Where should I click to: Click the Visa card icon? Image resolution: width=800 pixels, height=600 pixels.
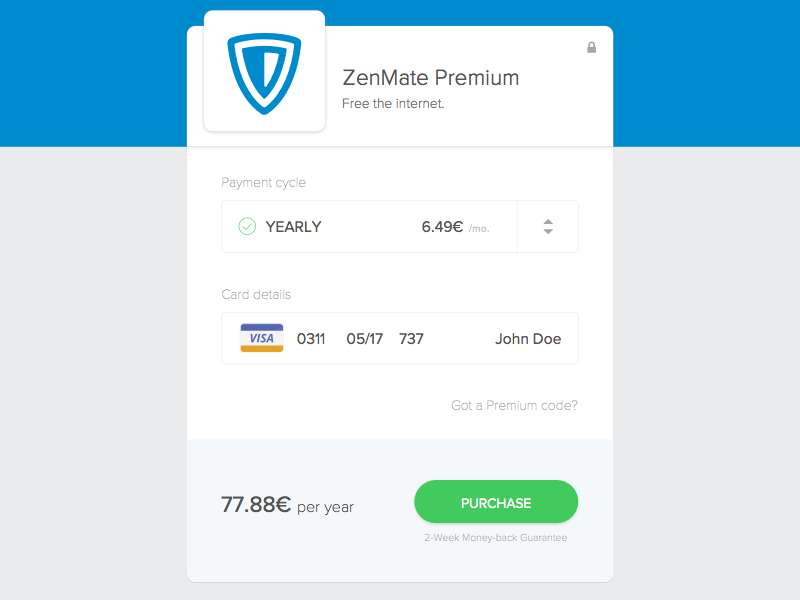[x=262, y=338]
